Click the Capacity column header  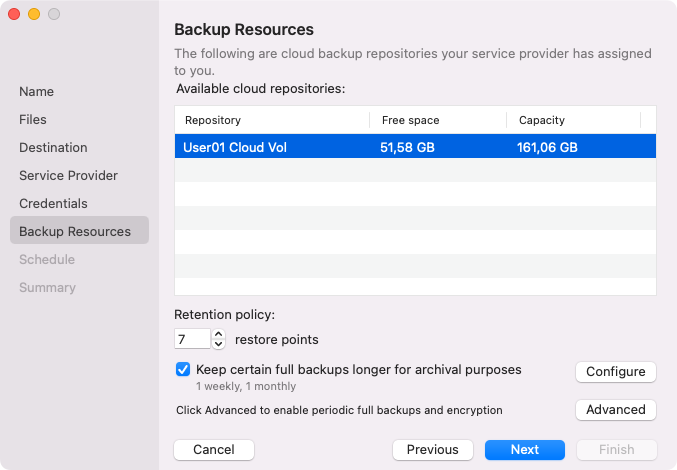[x=573, y=120]
